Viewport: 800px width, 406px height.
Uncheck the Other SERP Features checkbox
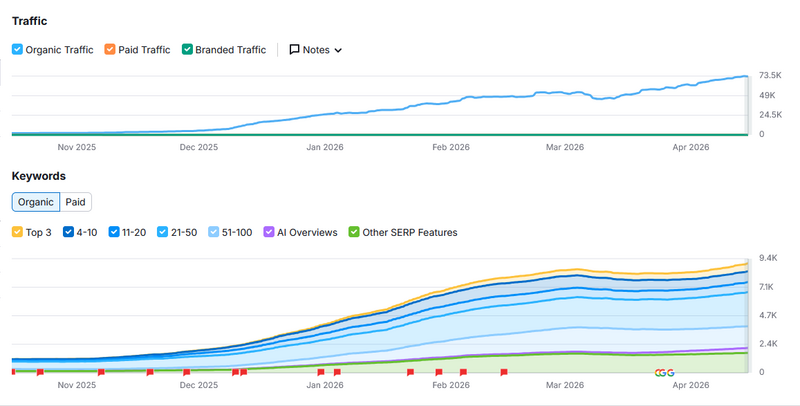(353, 232)
